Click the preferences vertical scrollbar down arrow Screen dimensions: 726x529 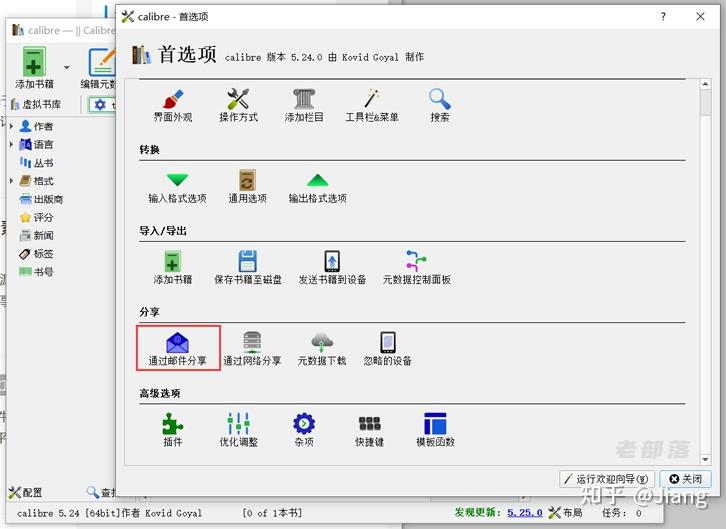pyautogui.click(x=705, y=459)
